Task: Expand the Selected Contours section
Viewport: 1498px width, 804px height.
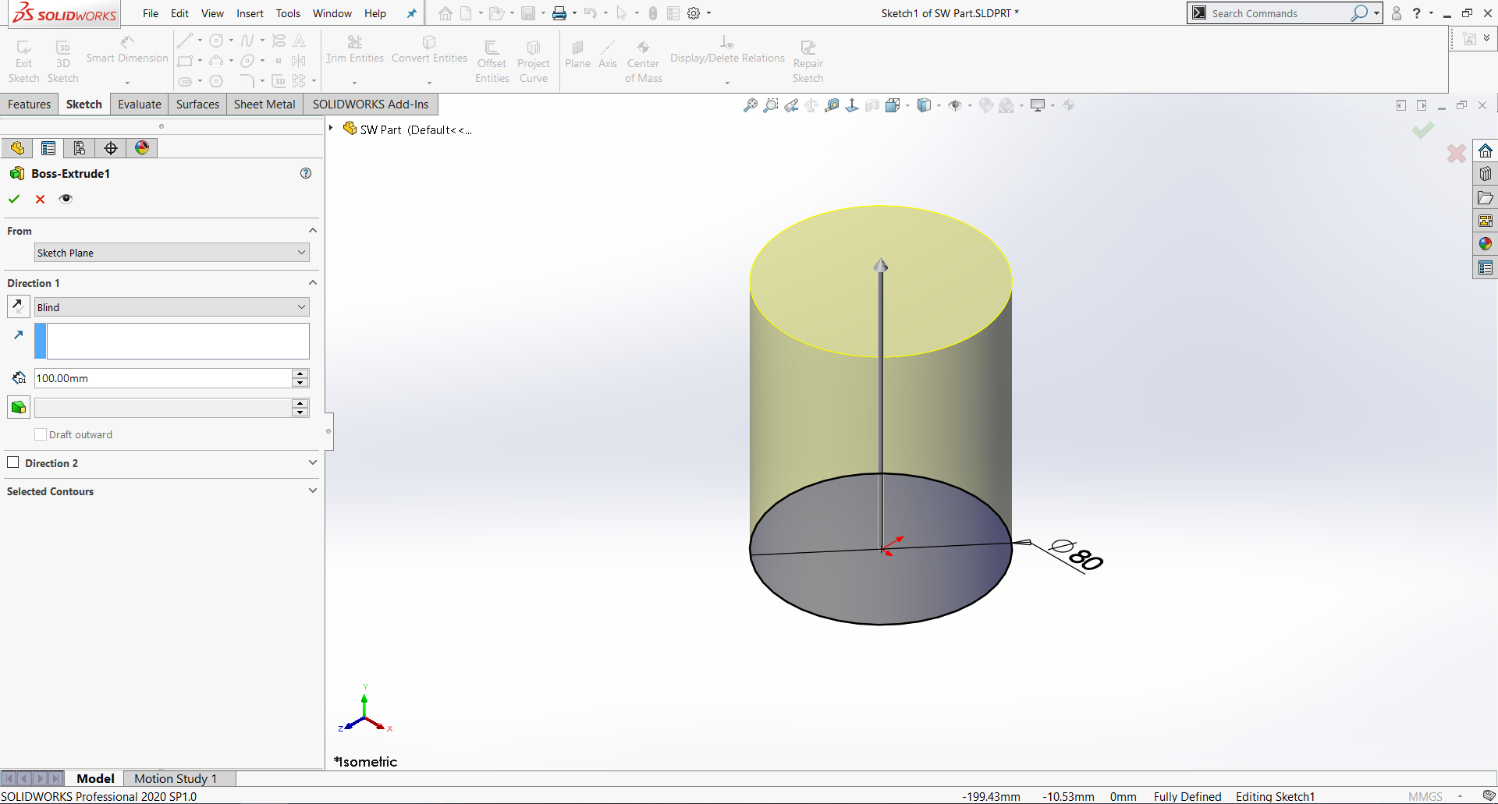Action: pyautogui.click(x=311, y=491)
